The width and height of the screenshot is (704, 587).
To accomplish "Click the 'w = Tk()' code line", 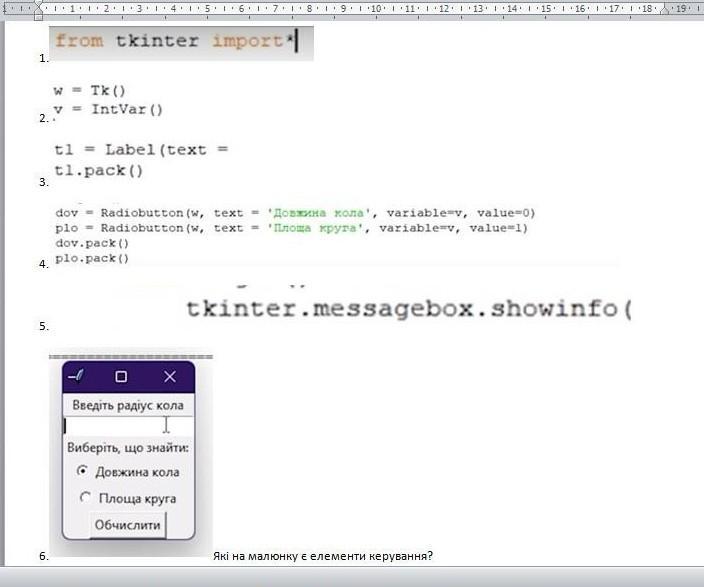I will point(89,90).
